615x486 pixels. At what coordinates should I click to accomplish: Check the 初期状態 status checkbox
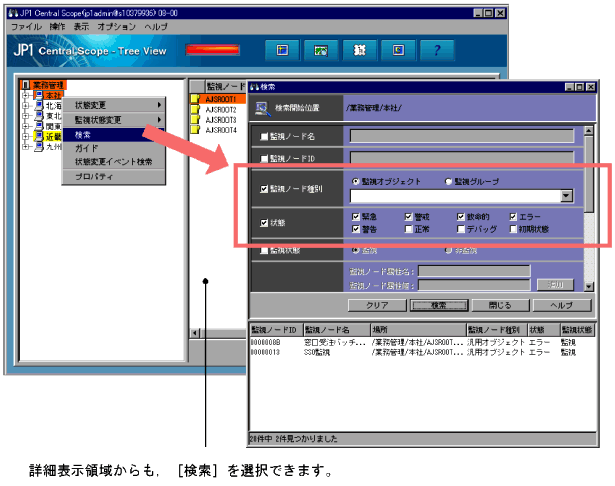click(513, 229)
